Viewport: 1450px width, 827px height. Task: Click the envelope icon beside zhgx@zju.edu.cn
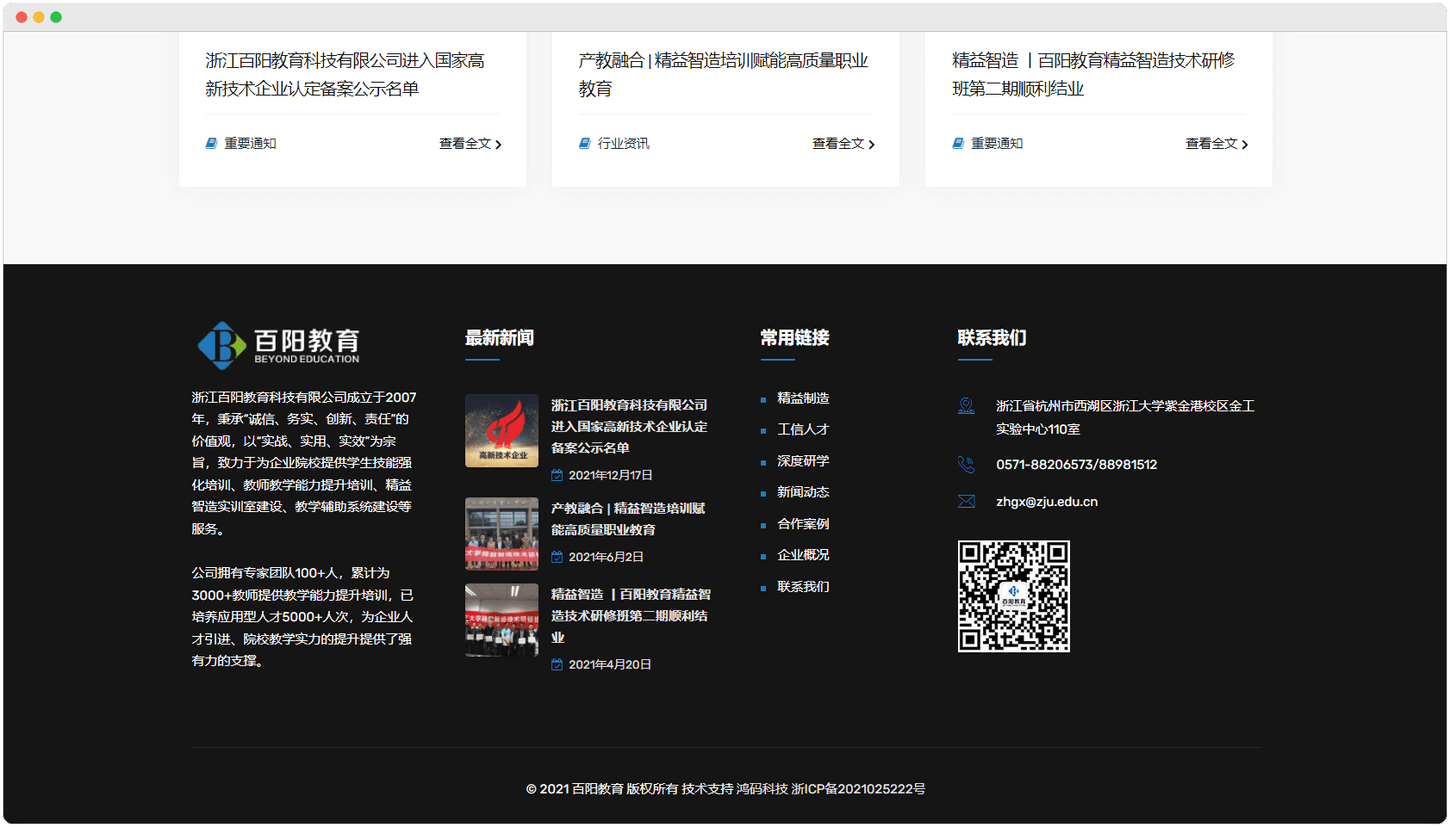click(x=966, y=502)
